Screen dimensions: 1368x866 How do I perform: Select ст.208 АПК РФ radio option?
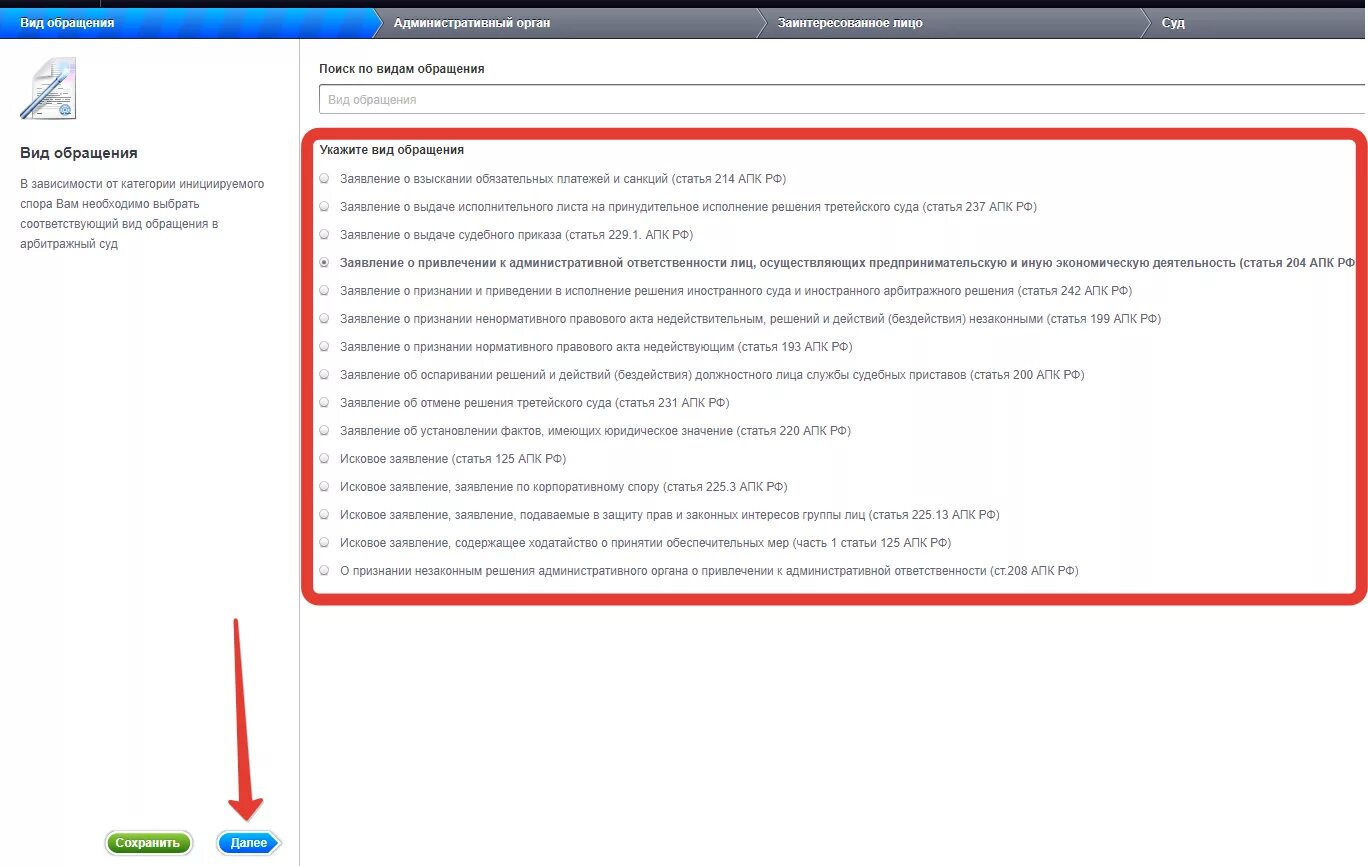pyautogui.click(x=324, y=571)
